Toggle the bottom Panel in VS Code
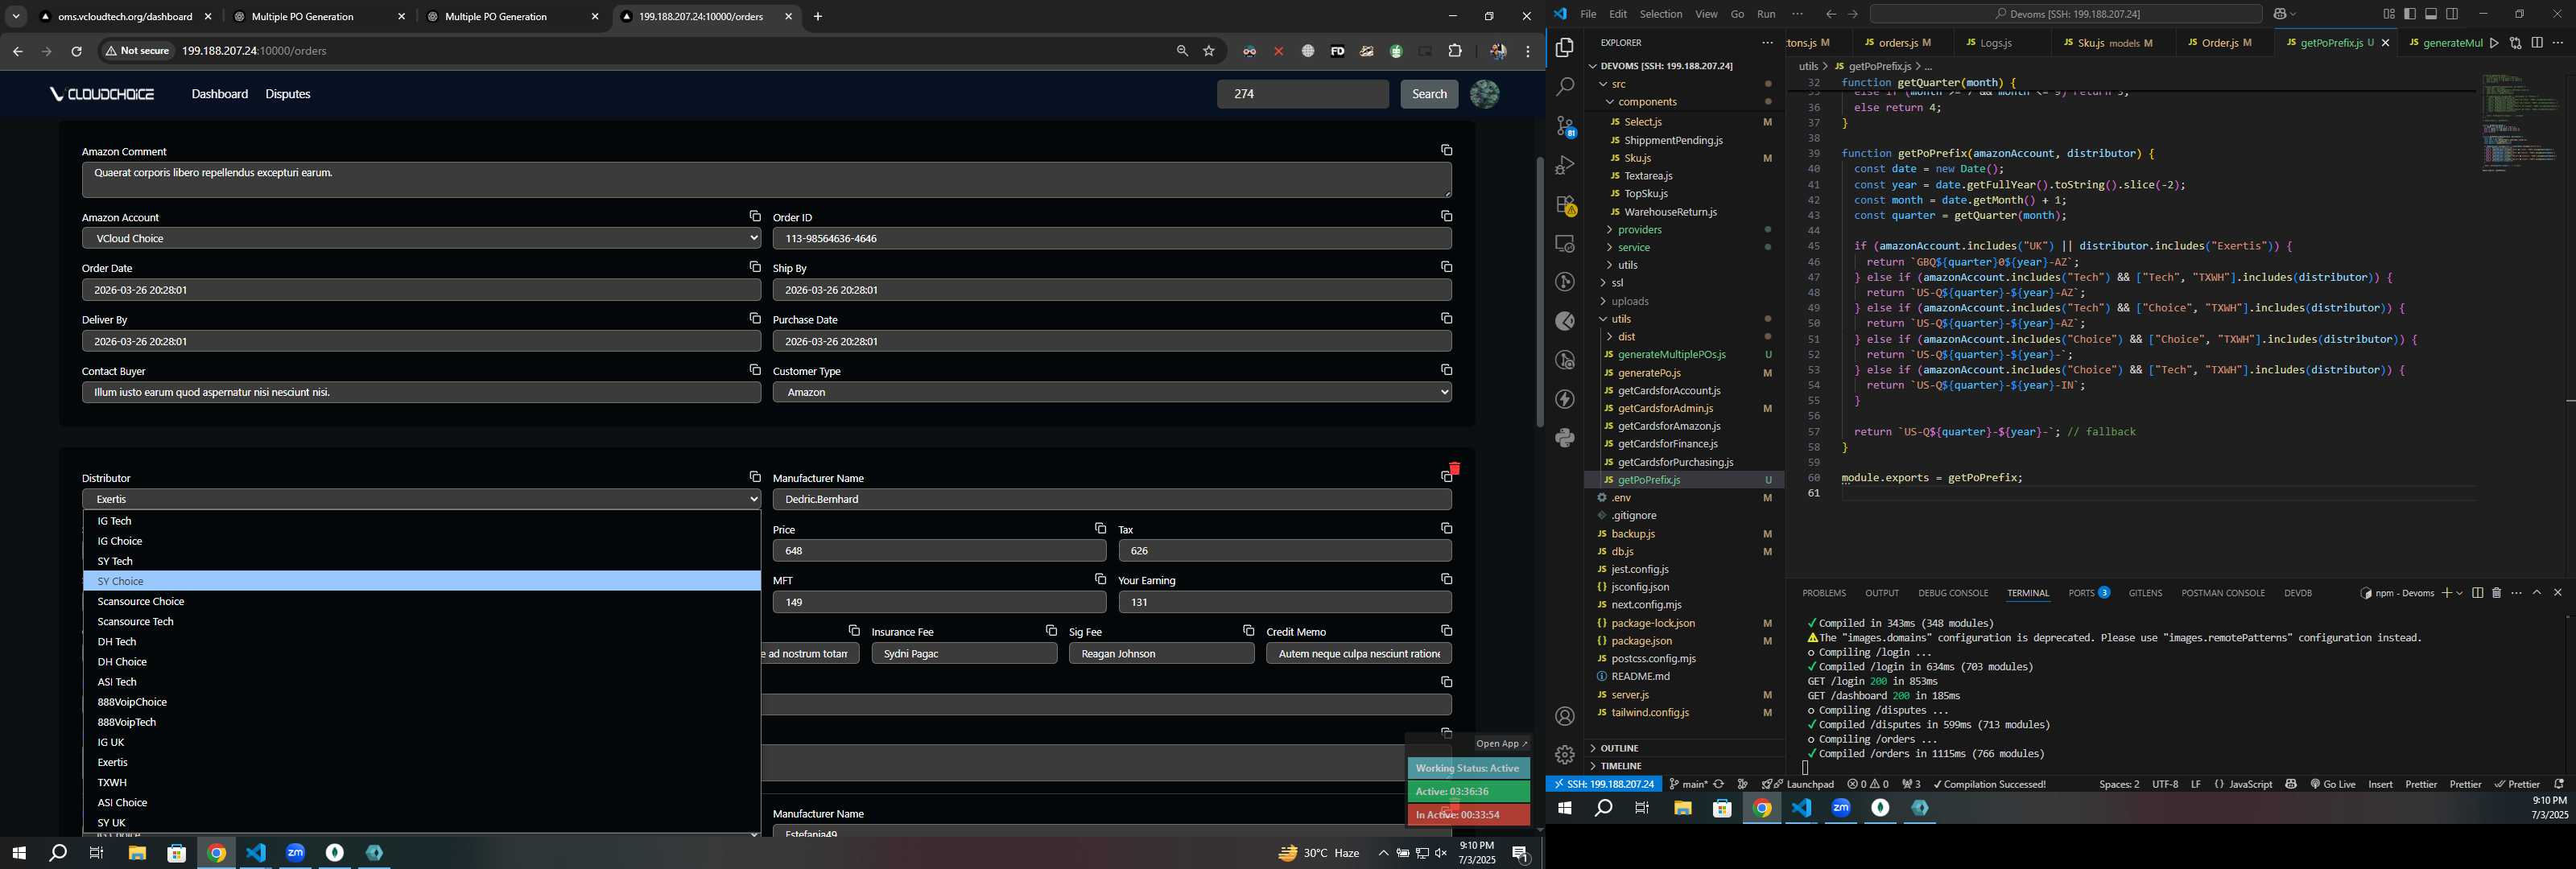The image size is (2576, 869). coord(2431,14)
